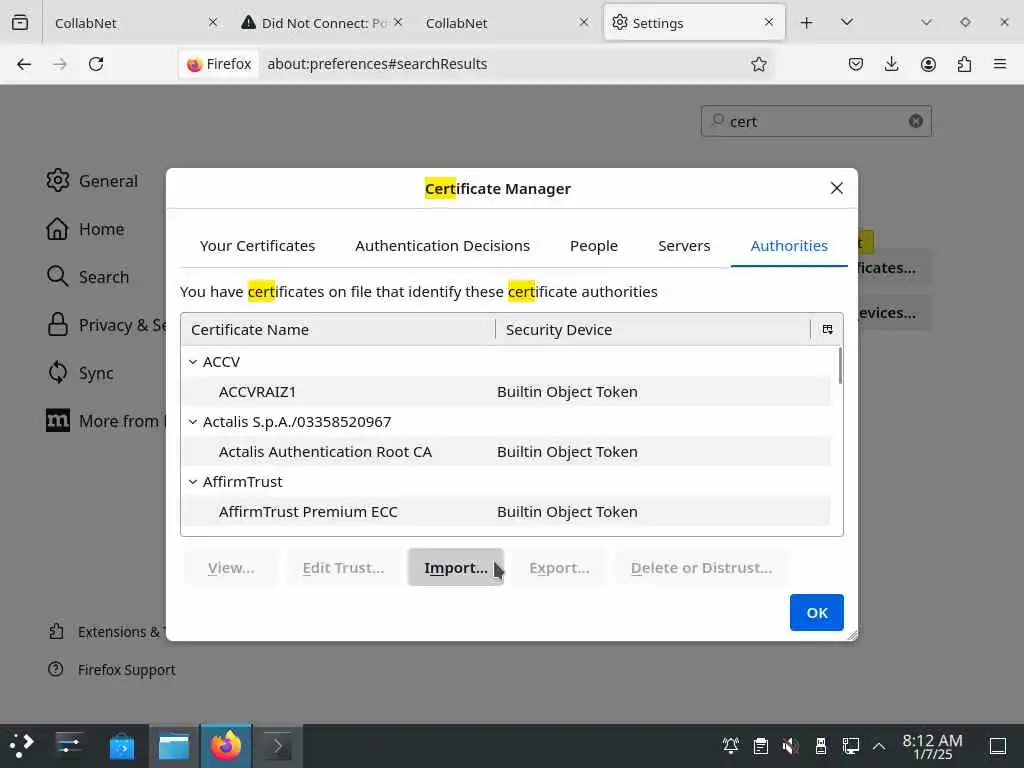Open the Pocket save icon
Image resolution: width=1024 pixels, height=768 pixels.
tap(856, 64)
